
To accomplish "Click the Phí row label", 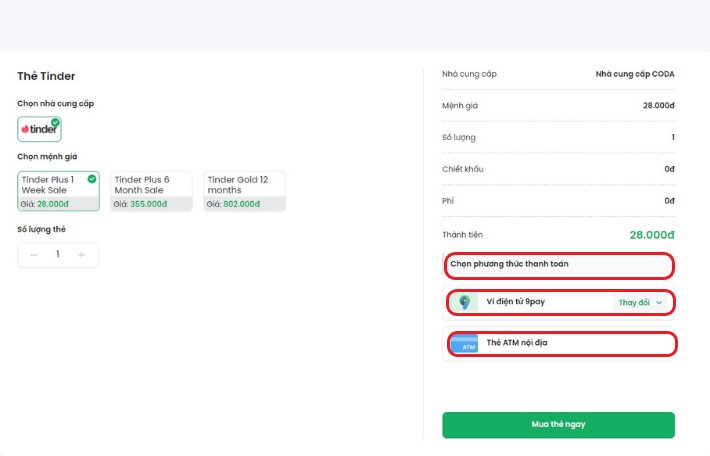I will [x=448, y=201].
